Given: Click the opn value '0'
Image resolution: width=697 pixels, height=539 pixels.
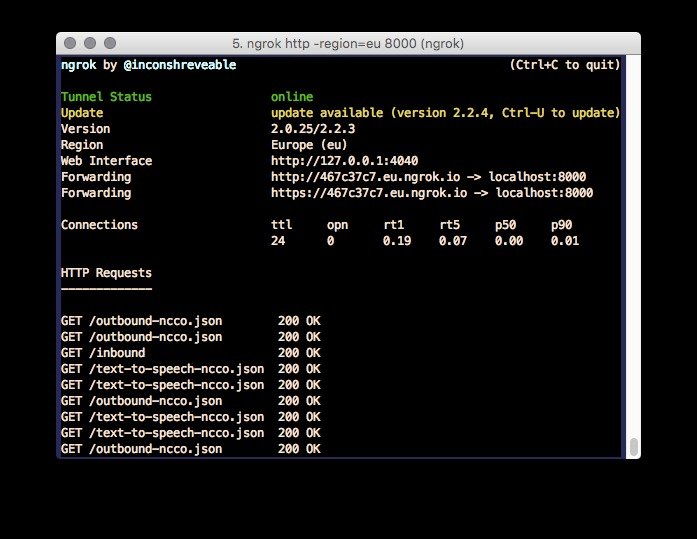Looking at the screenshot, I should point(330,241).
